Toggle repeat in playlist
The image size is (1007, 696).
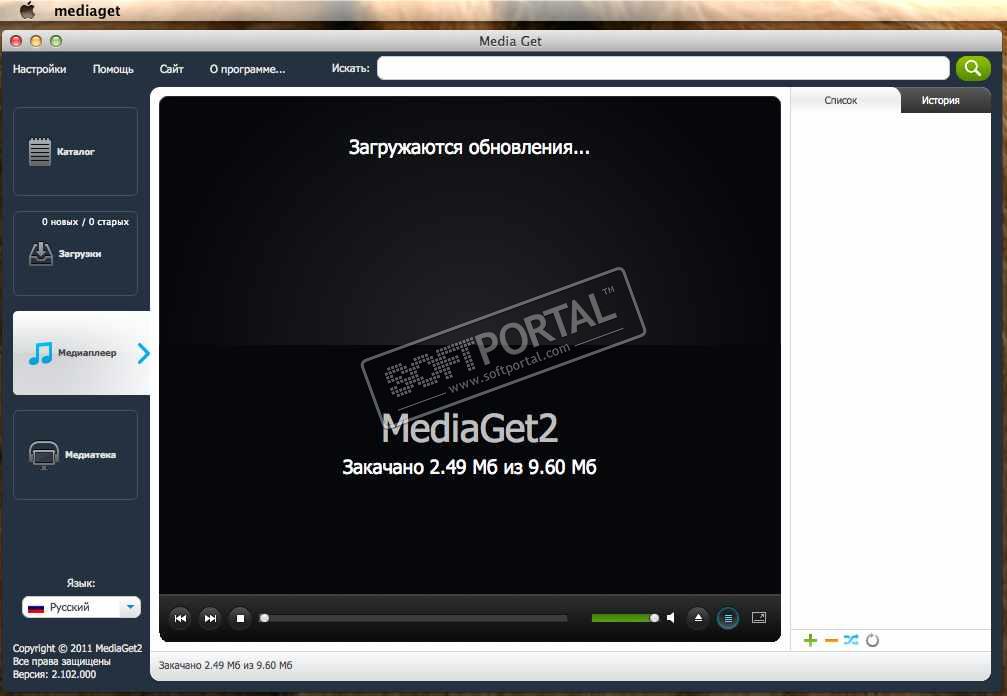[872, 640]
